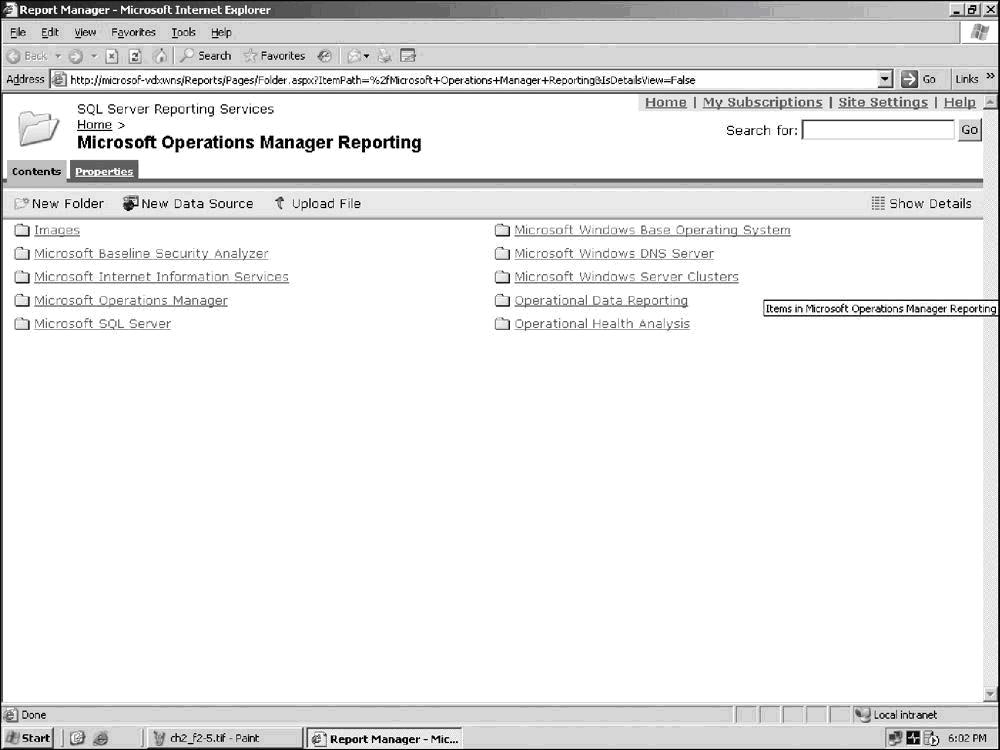Open the Back button history dropdown arrow
Screen dimensions: 1000x750
[x=58, y=56]
